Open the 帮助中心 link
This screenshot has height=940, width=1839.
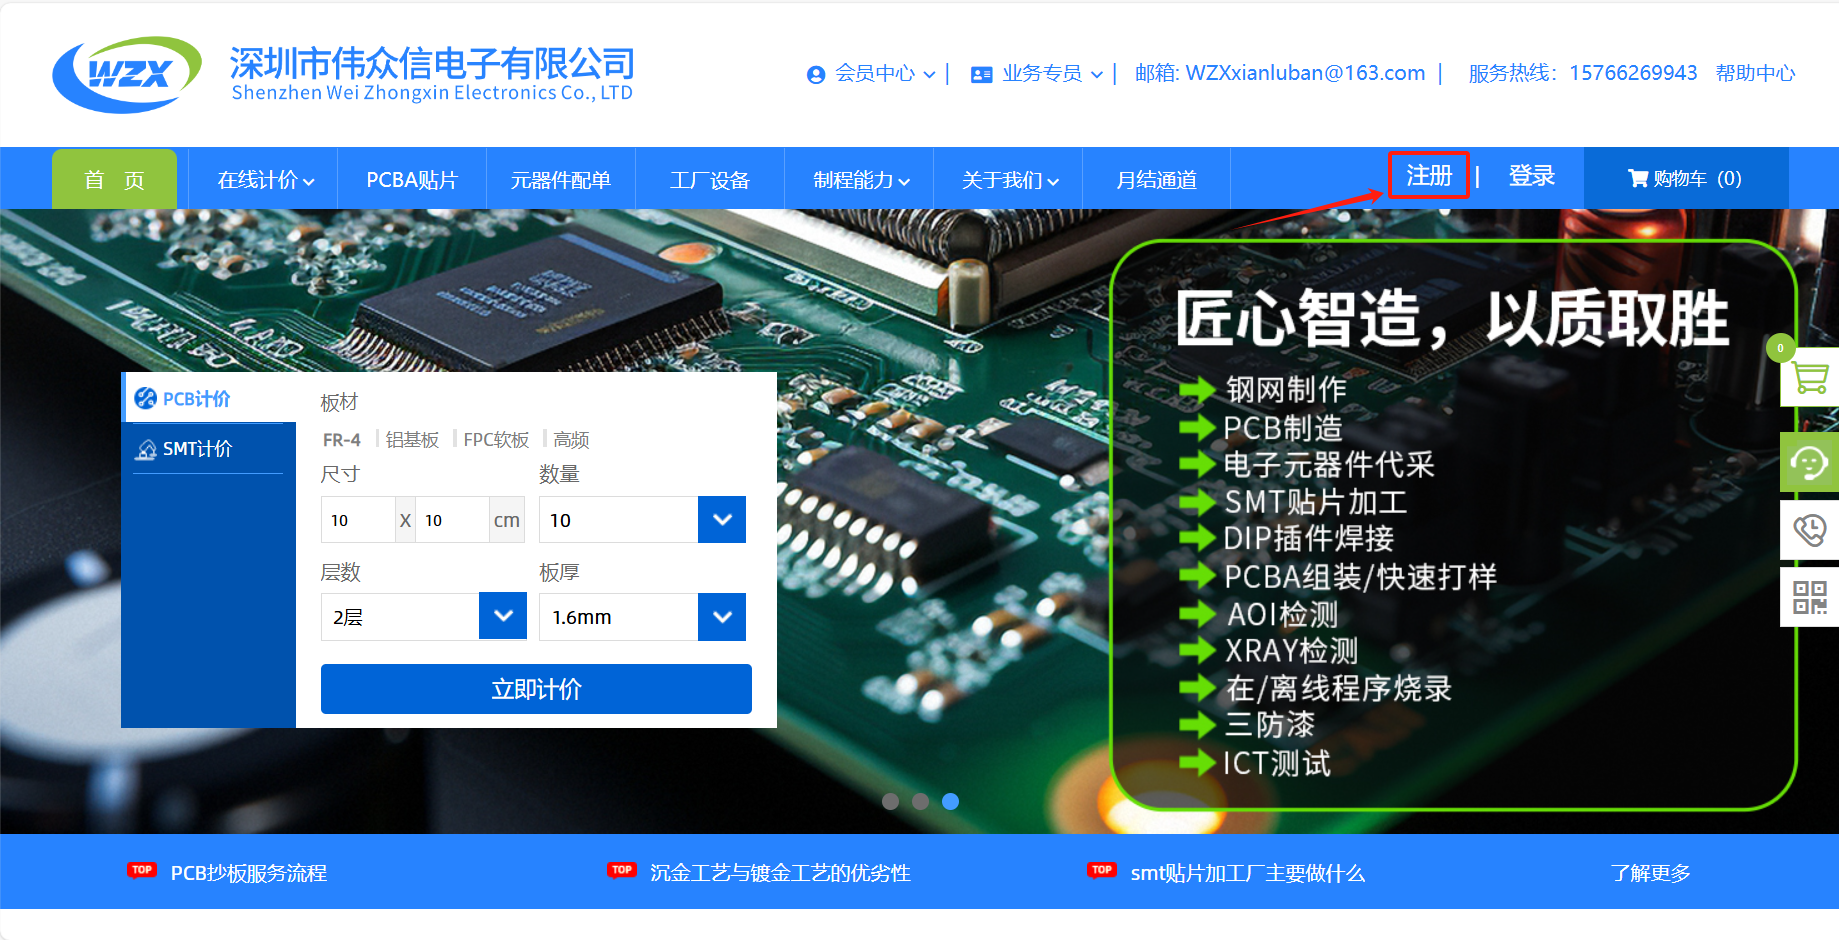(x=1755, y=73)
